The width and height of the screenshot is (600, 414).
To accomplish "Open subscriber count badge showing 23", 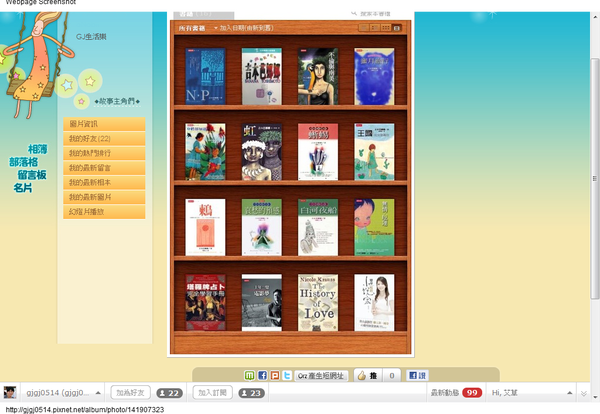I will pyautogui.click(x=251, y=393).
